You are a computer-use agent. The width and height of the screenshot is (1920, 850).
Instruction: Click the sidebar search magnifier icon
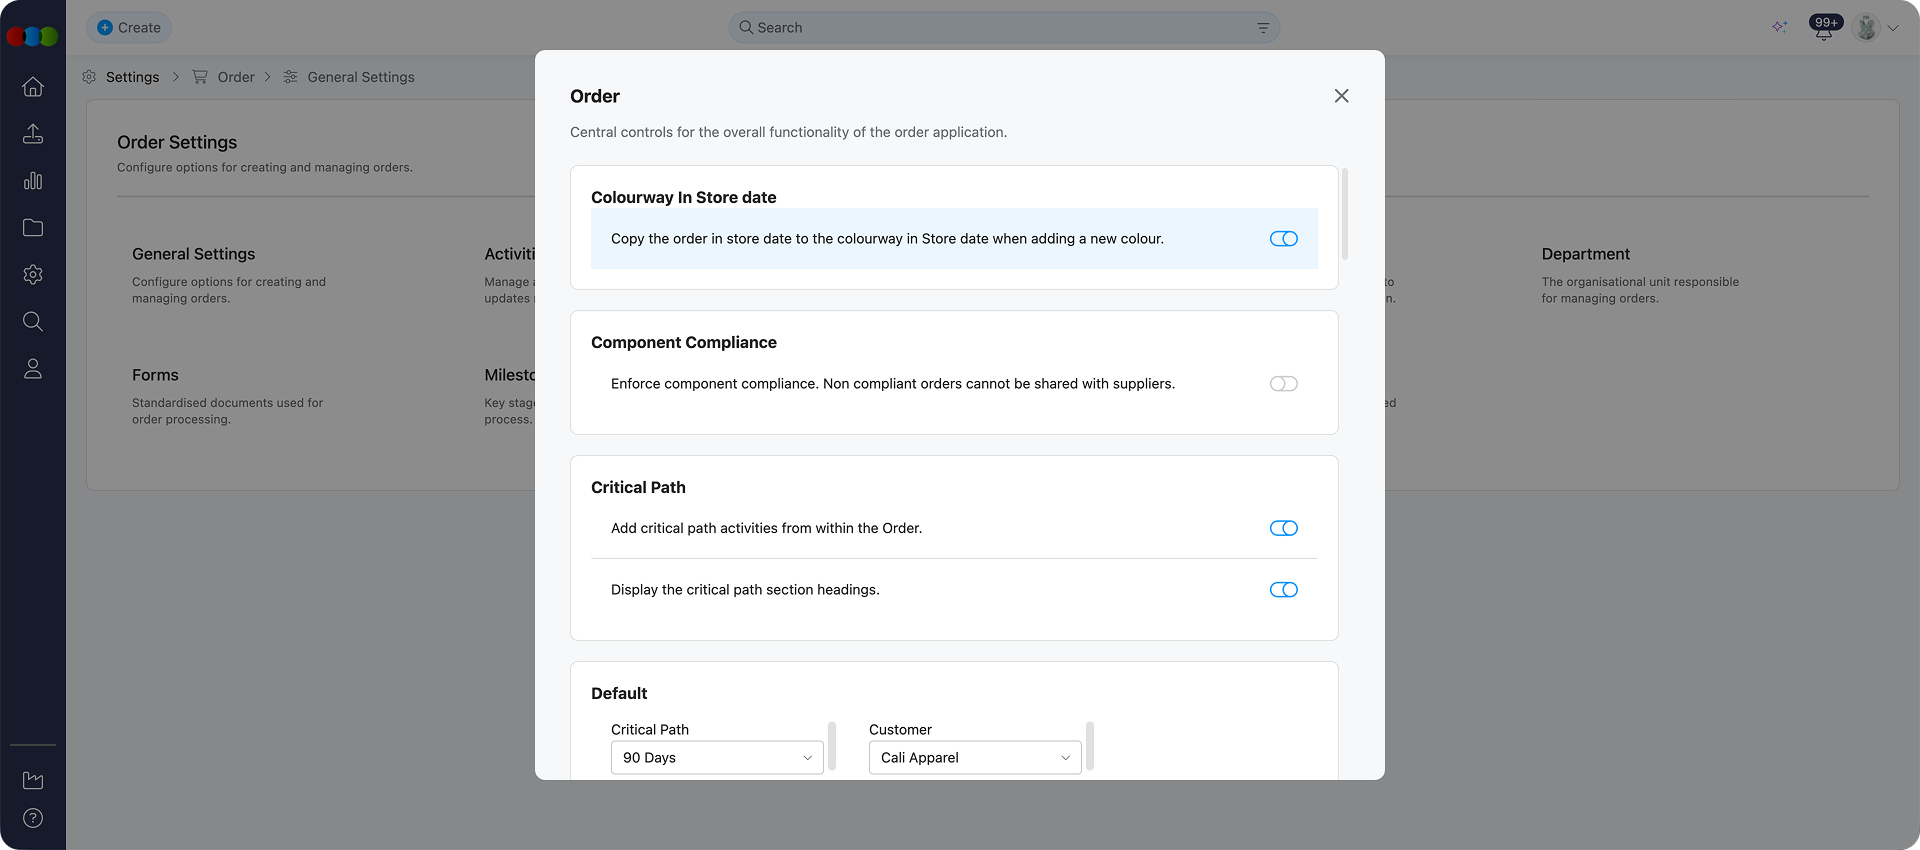coord(33,322)
